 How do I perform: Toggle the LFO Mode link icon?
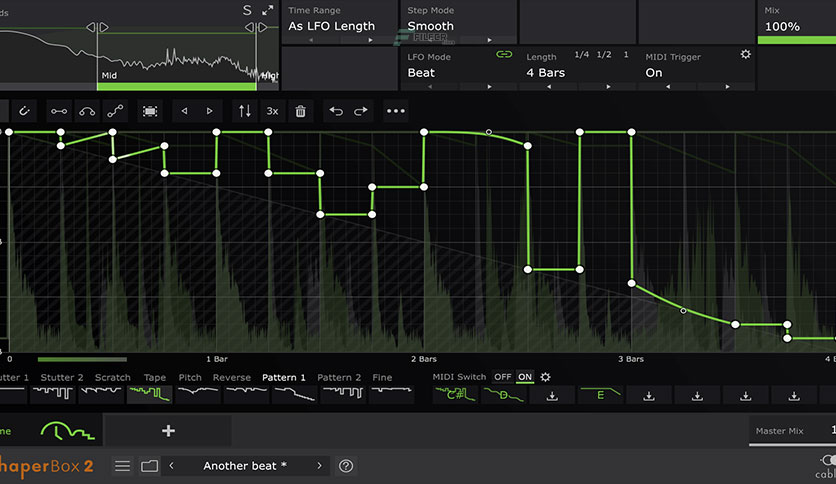[x=504, y=56]
